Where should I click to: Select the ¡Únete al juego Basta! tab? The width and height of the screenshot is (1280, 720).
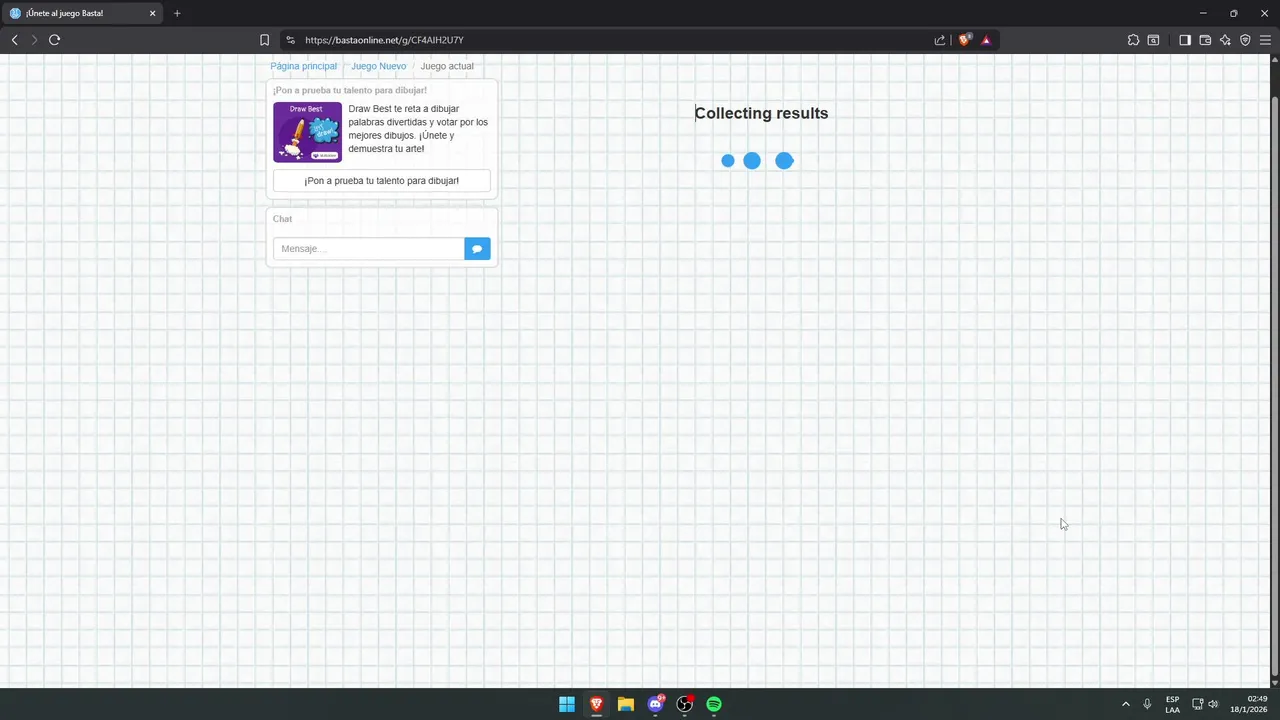tap(83, 13)
